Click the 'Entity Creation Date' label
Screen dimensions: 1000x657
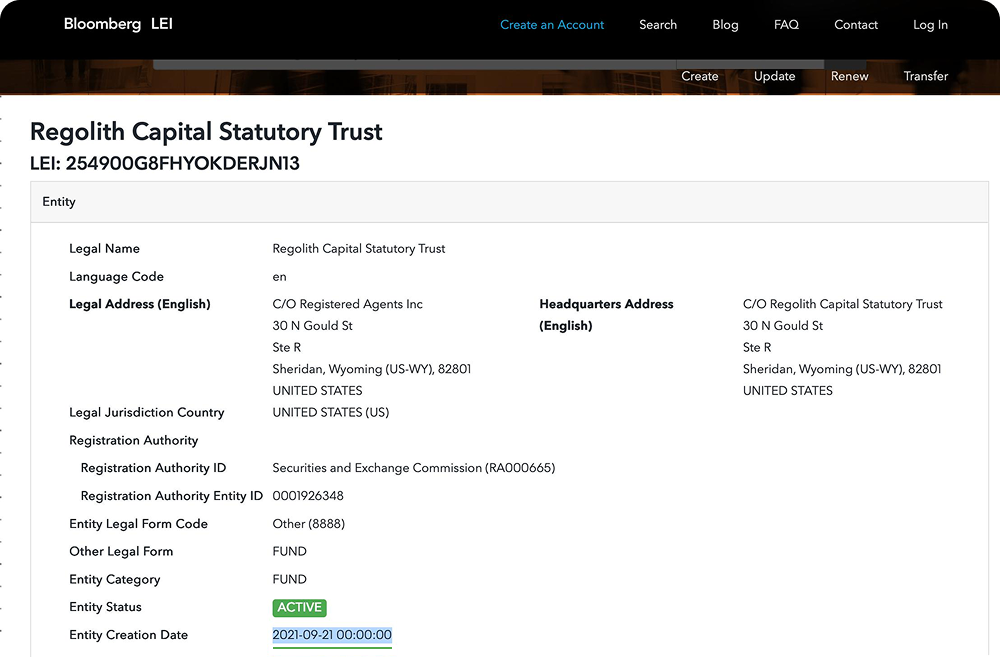tap(128, 635)
